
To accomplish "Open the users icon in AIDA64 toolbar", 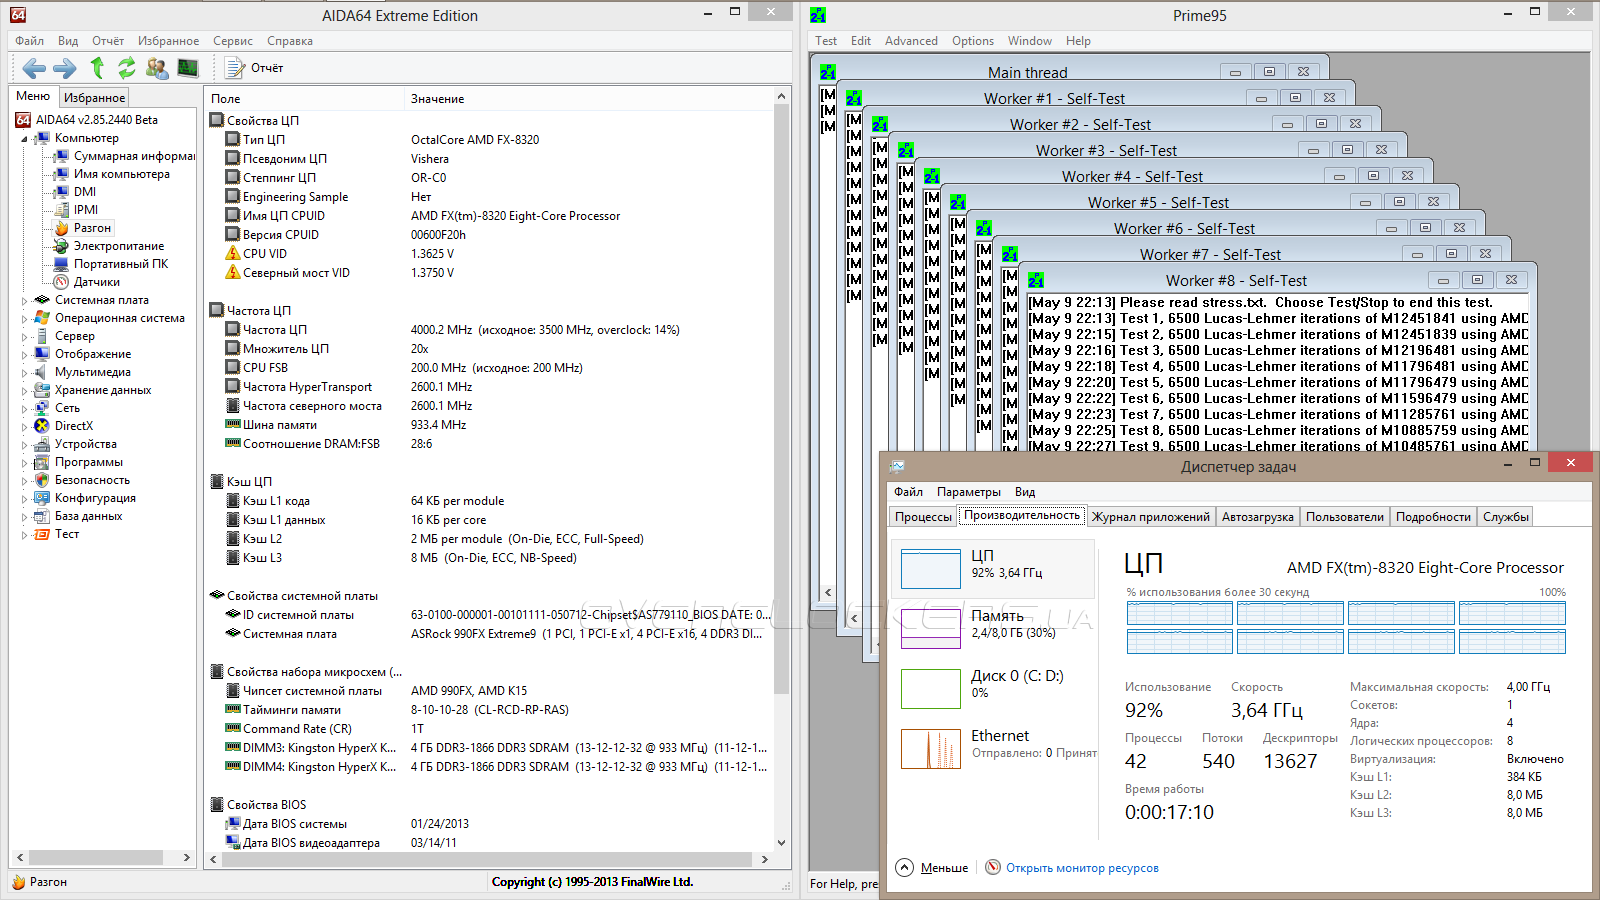I will pyautogui.click(x=157, y=68).
